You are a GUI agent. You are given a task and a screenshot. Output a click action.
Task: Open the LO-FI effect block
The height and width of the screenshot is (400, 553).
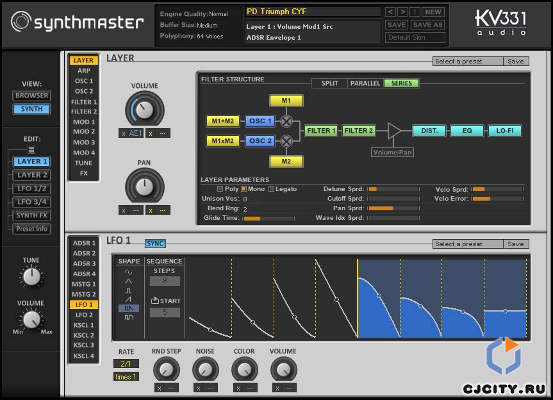tap(505, 131)
